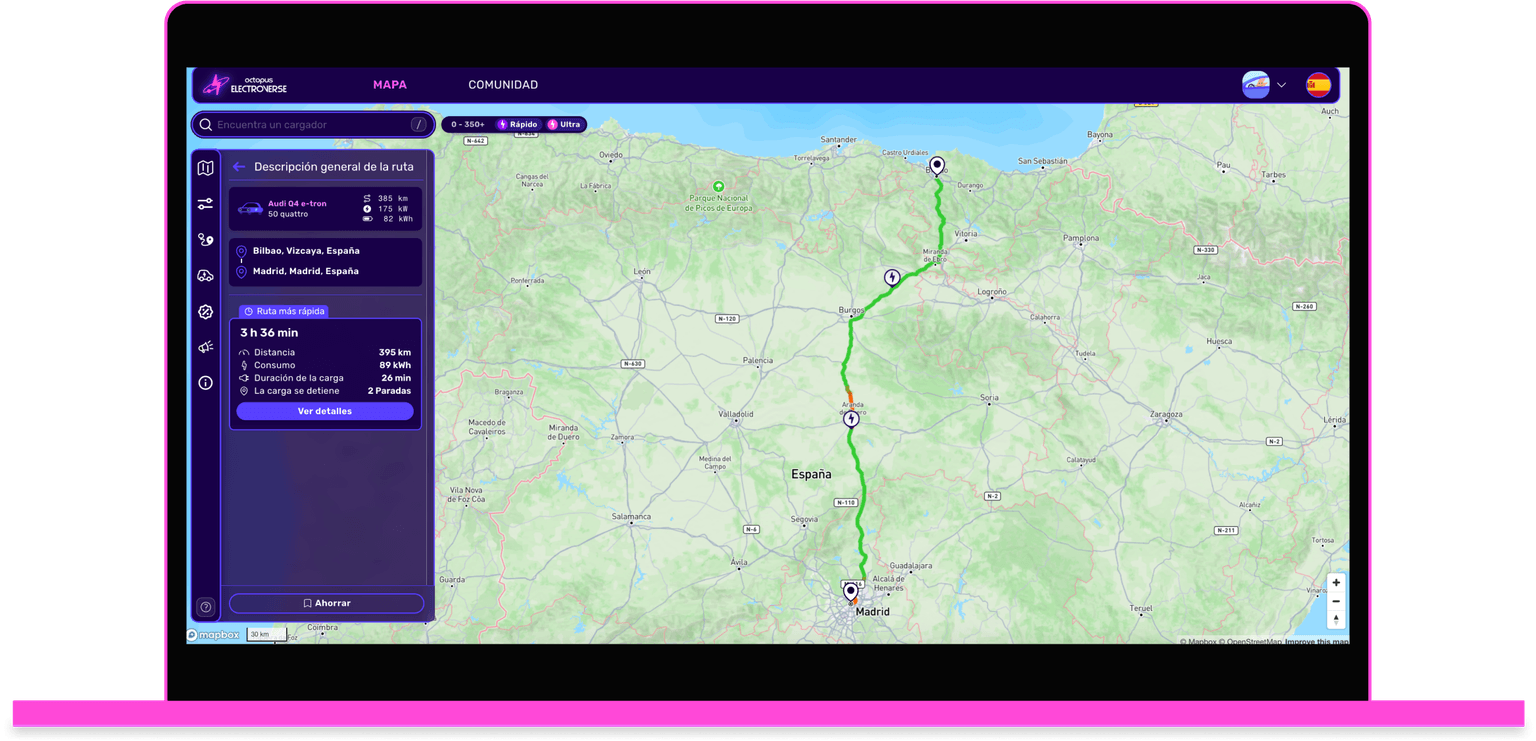Viewport: 1536px width, 741px height.
Task: Open the Spanish language flag selector
Action: click(x=1319, y=85)
